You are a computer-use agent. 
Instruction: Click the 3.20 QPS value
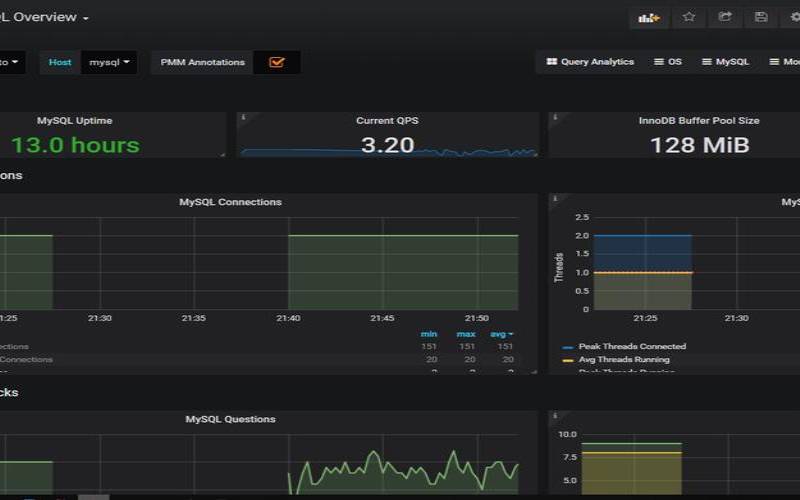387,145
